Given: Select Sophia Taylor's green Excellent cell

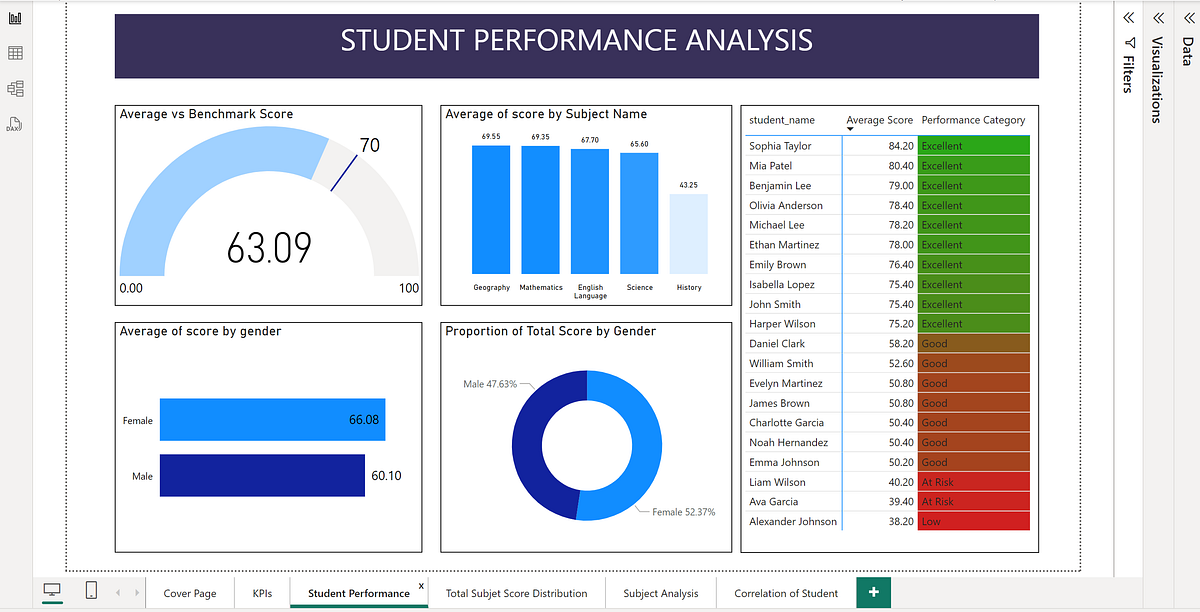Looking at the screenshot, I should 973,145.
